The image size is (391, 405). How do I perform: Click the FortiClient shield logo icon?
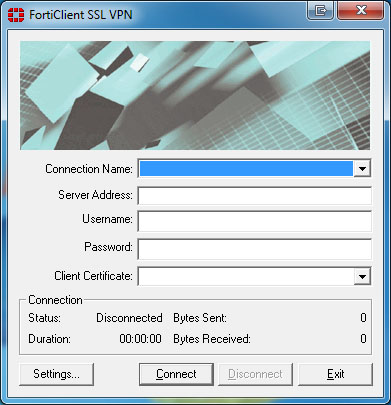coord(16,15)
